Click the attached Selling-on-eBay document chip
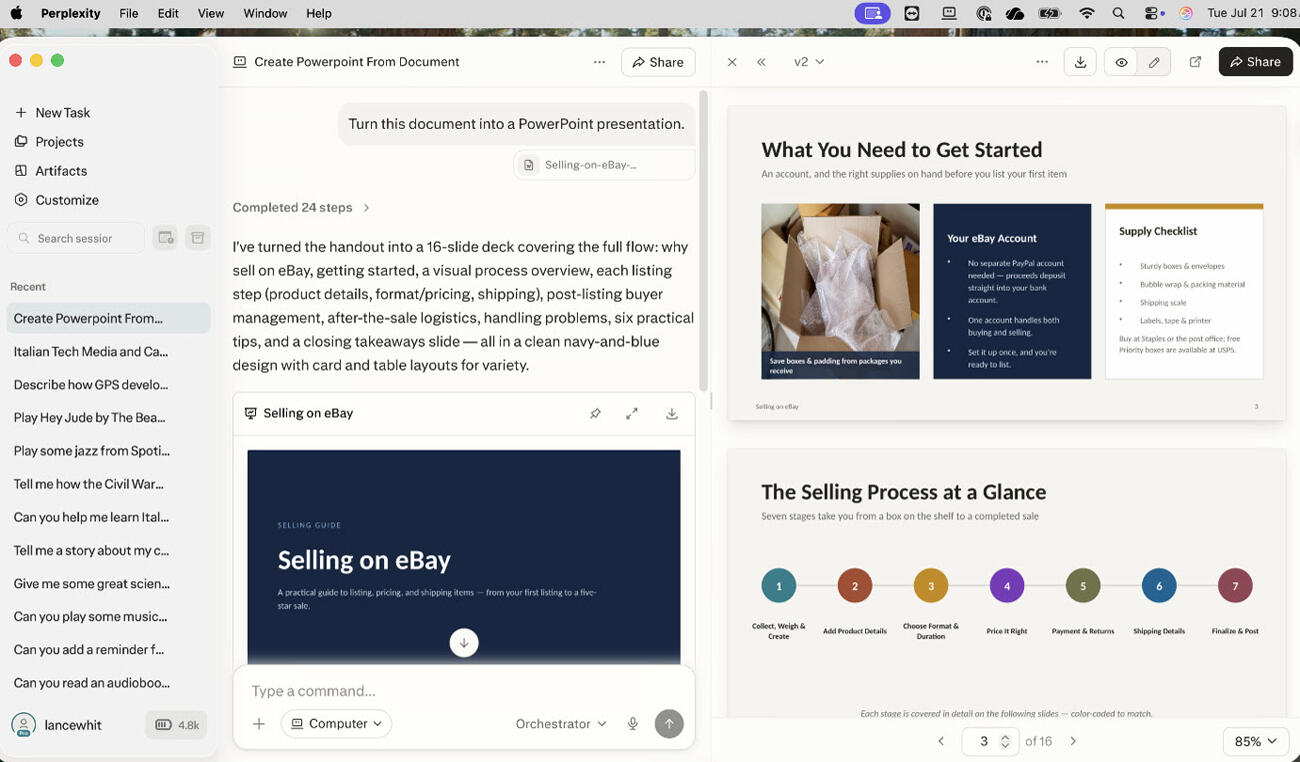 click(604, 165)
